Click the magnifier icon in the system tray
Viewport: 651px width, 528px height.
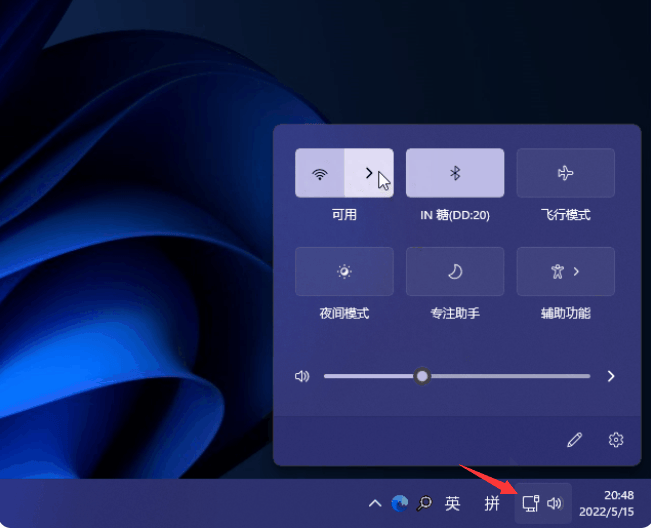[425, 503]
